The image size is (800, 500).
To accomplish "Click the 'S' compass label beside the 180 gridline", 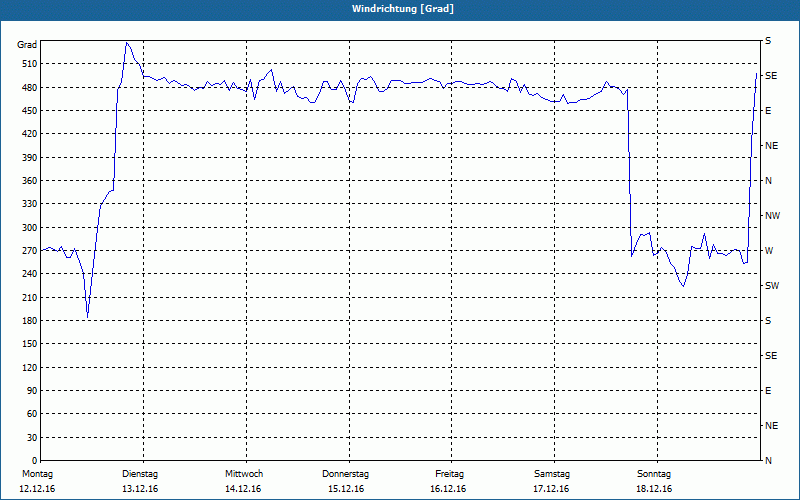I will (x=768, y=321).
